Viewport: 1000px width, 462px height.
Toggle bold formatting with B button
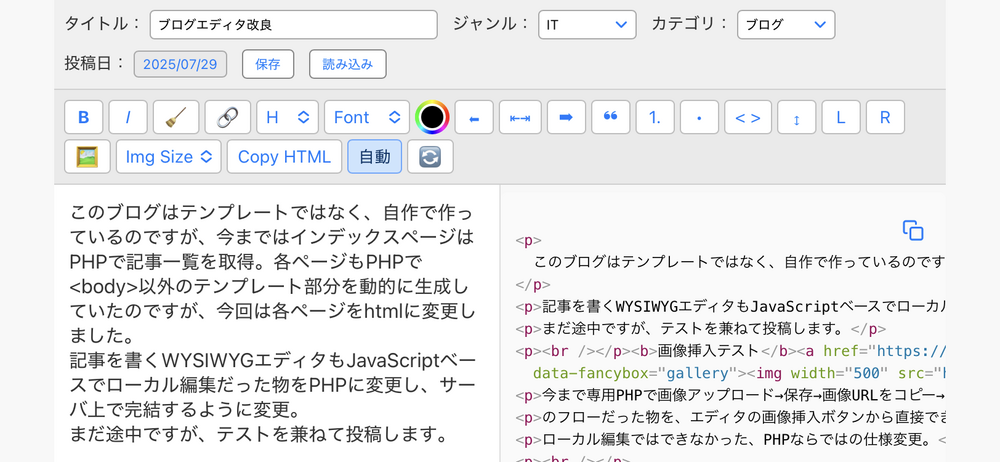click(84, 117)
